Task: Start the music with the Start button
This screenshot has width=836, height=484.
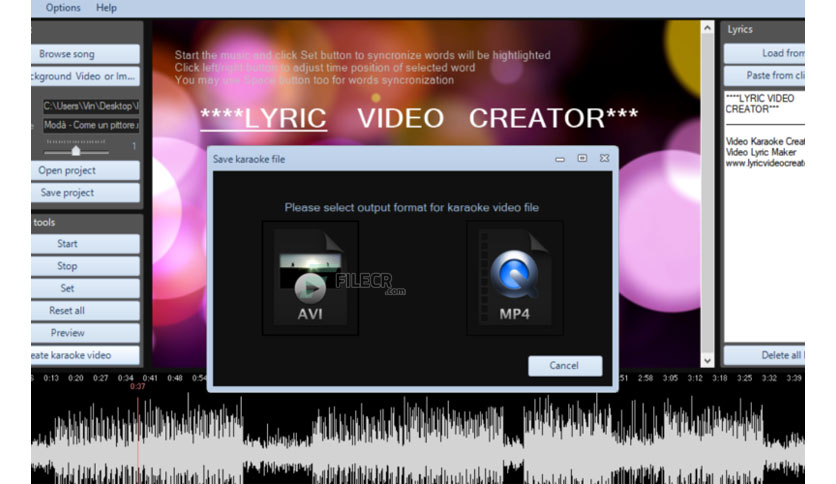Action: (x=85, y=244)
